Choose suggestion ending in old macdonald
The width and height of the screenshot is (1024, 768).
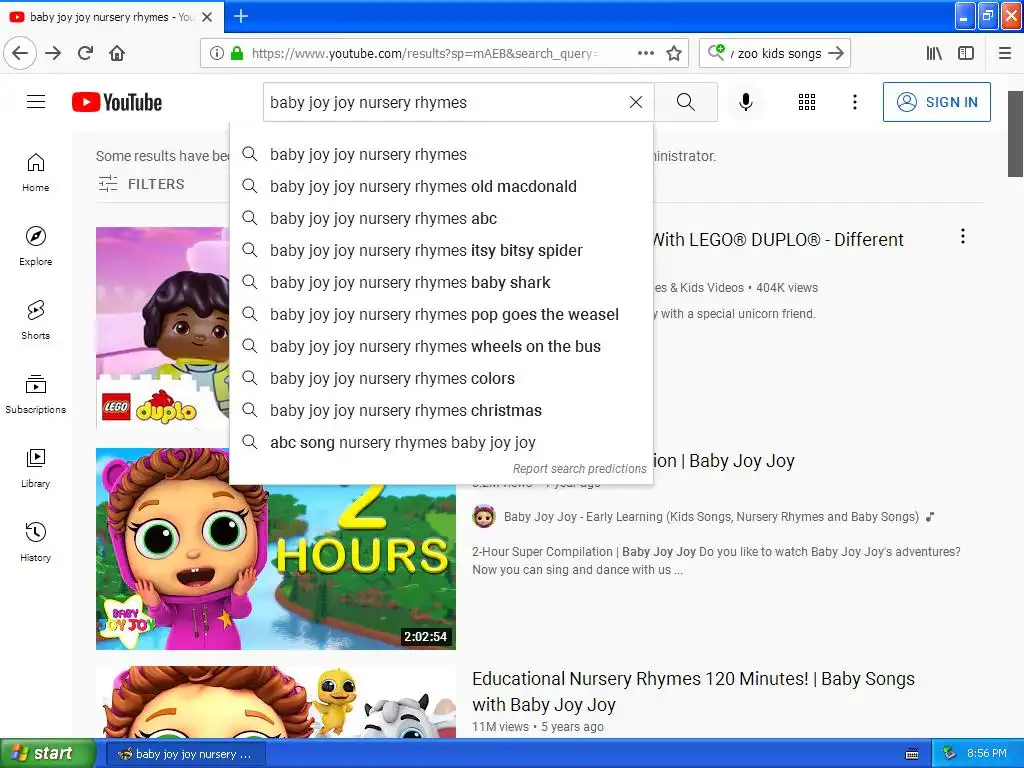click(x=441, y=186)
